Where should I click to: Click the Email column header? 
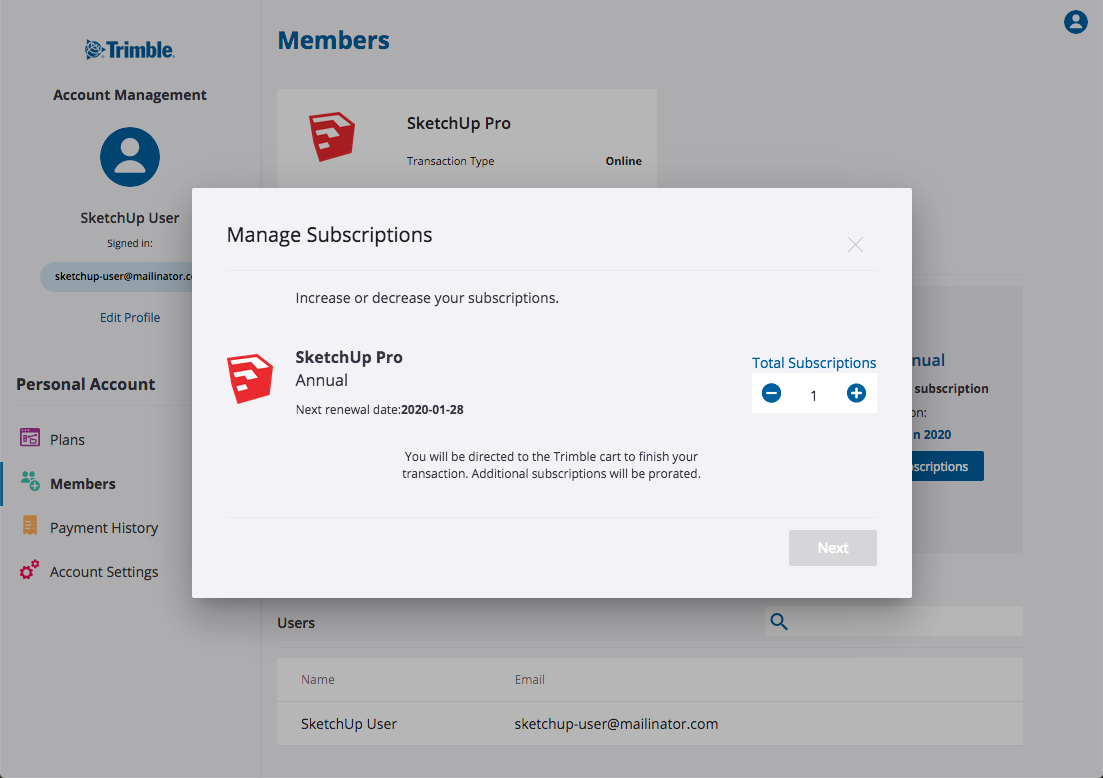pyautogui.click(x=529, y=680)
